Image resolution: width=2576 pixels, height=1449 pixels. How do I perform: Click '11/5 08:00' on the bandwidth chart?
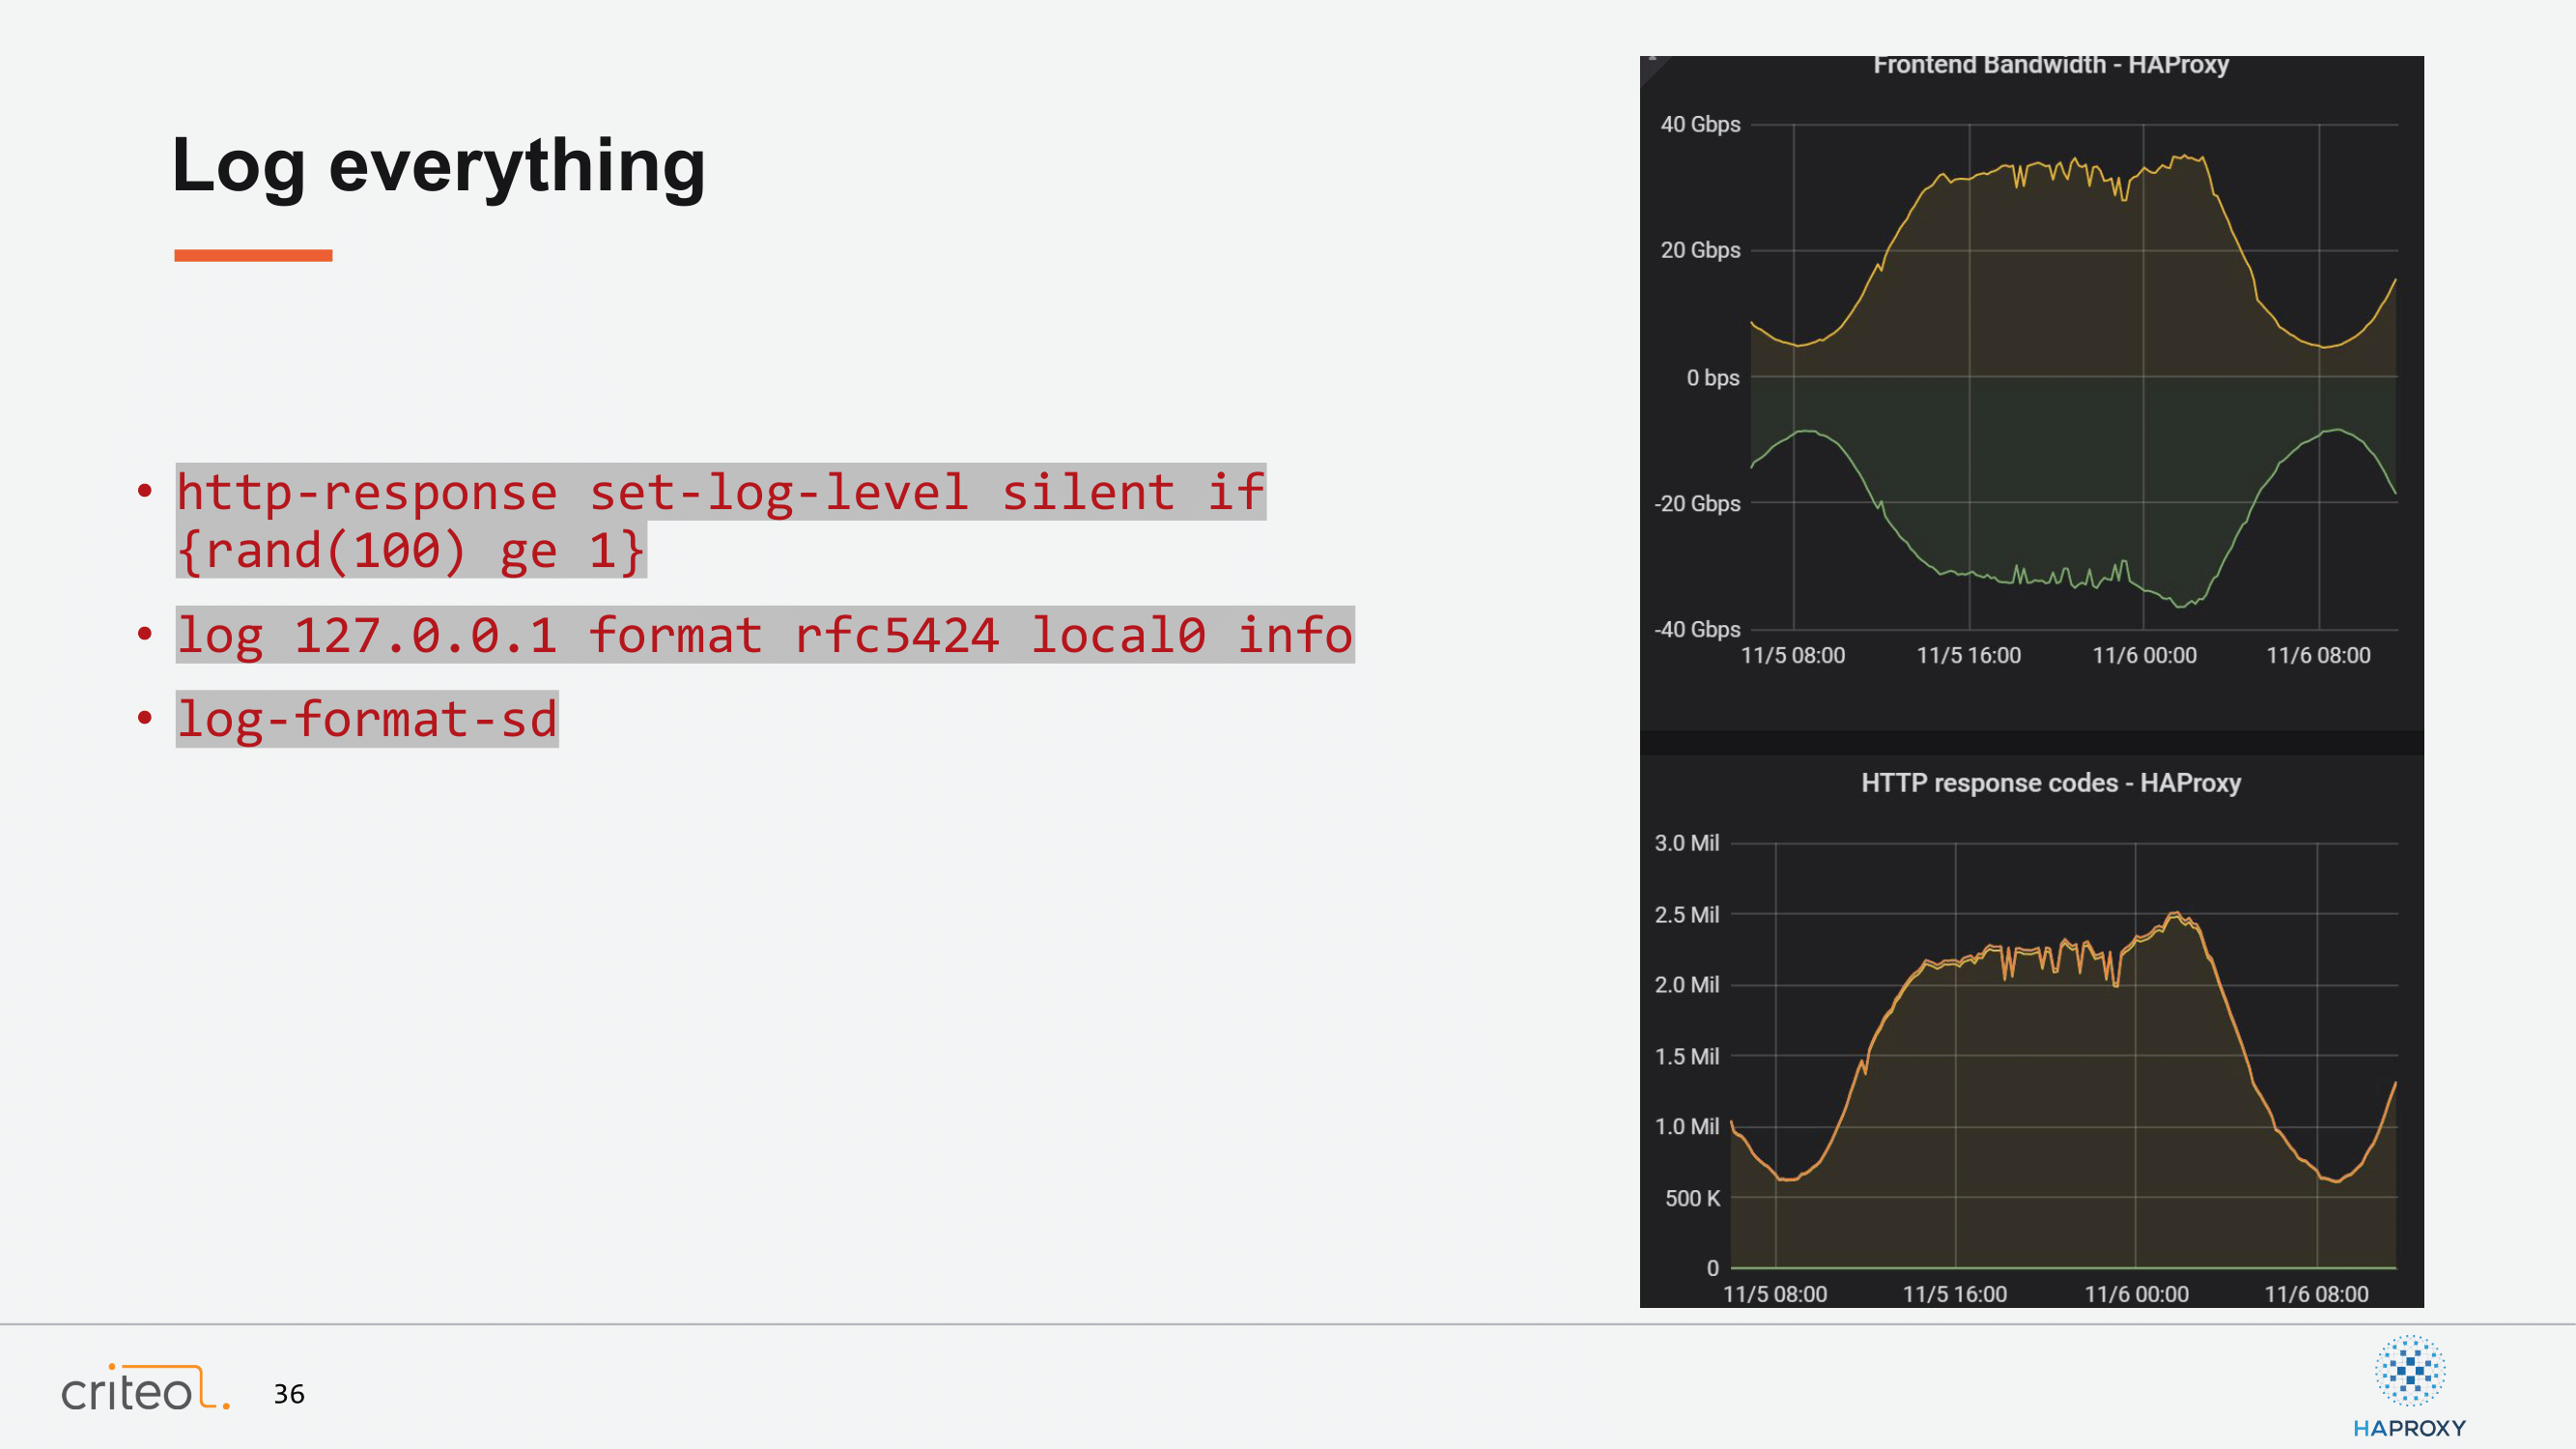tap(1793, 656)
